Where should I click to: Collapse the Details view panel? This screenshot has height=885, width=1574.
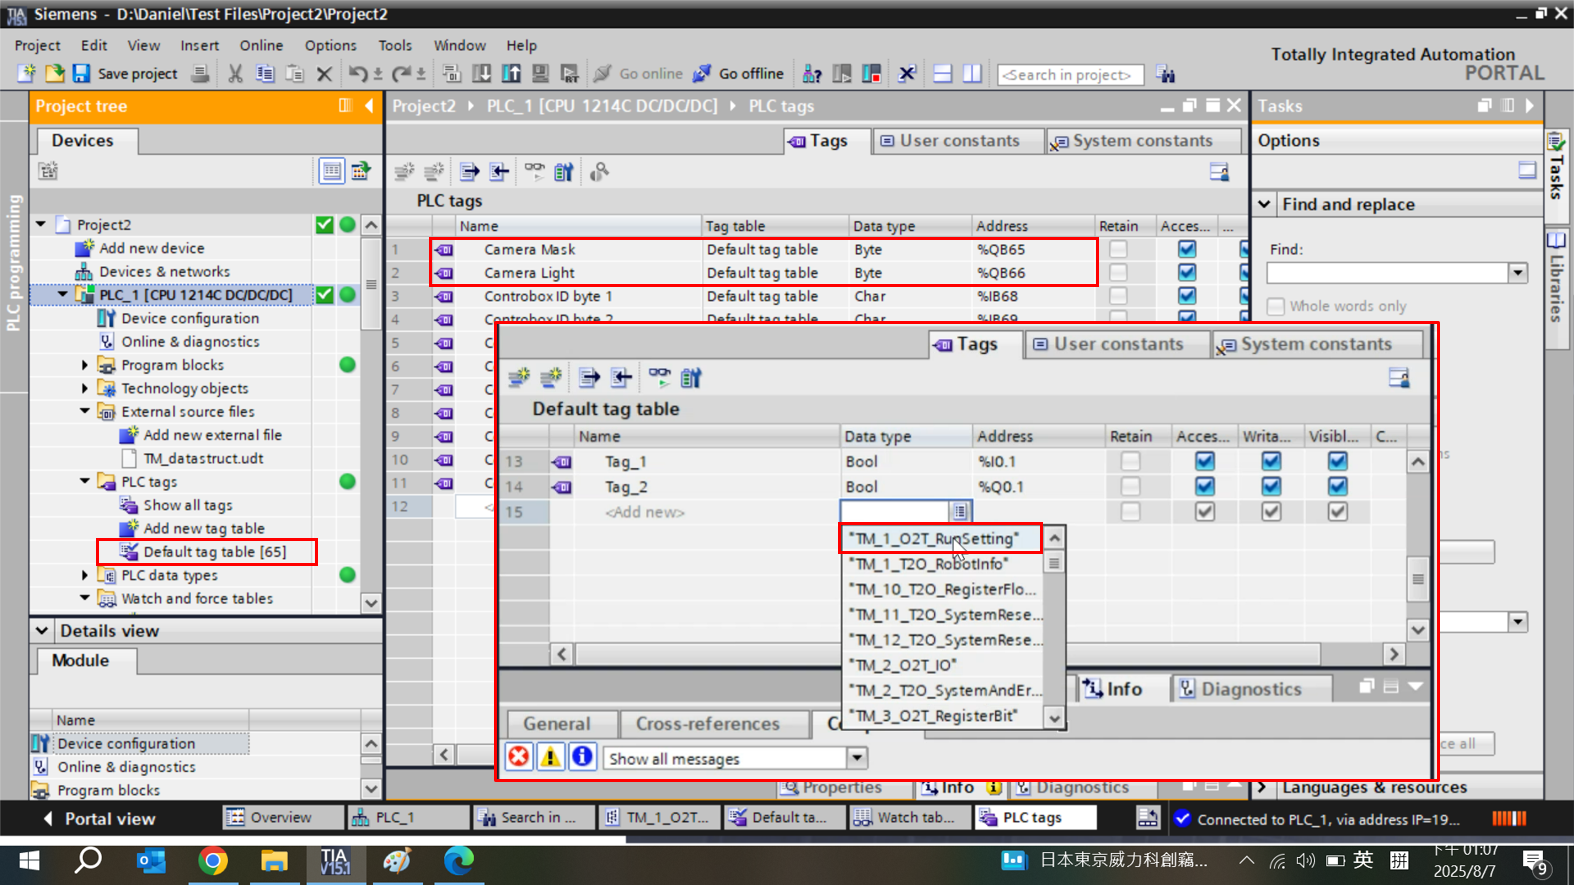41,631
